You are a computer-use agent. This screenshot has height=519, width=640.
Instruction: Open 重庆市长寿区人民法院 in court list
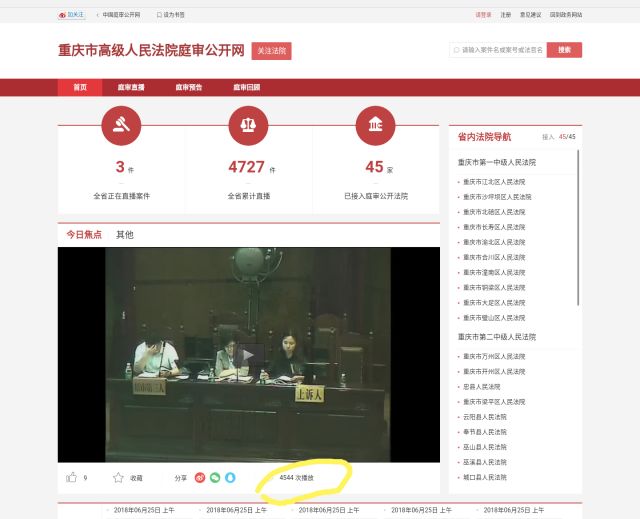(494, 227)
